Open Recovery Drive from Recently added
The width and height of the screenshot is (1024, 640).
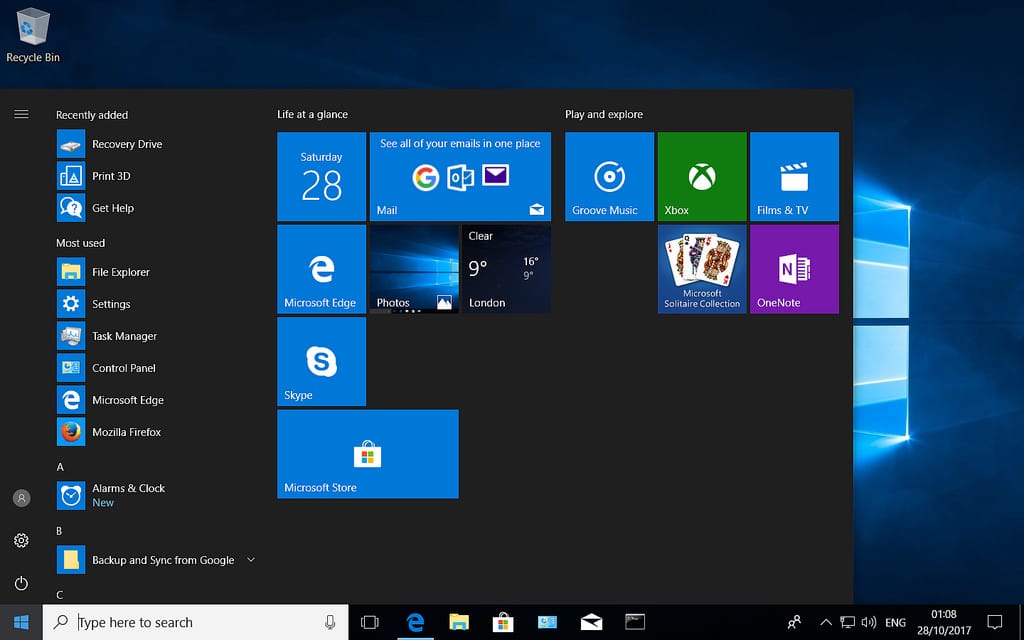coord(126,144)
